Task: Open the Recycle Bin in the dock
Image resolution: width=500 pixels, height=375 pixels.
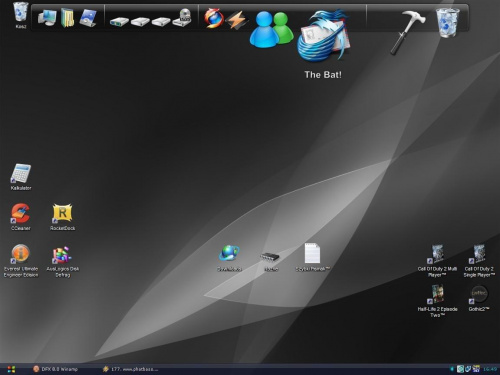Action: pyautogui.click(x=447, y=22)
